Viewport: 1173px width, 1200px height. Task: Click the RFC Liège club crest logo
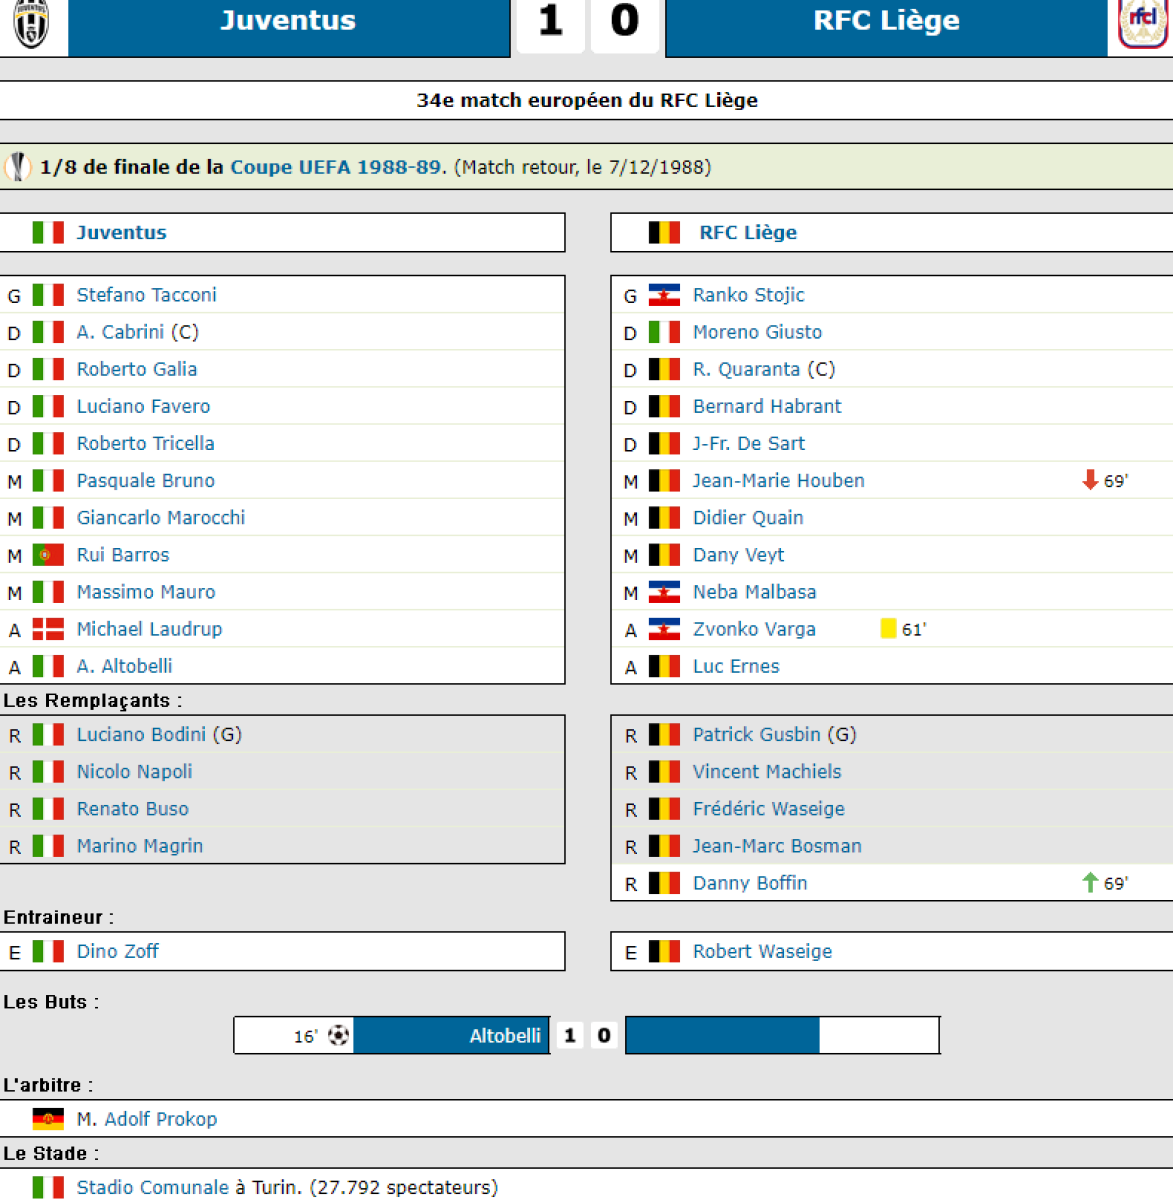pos(1142,23)
